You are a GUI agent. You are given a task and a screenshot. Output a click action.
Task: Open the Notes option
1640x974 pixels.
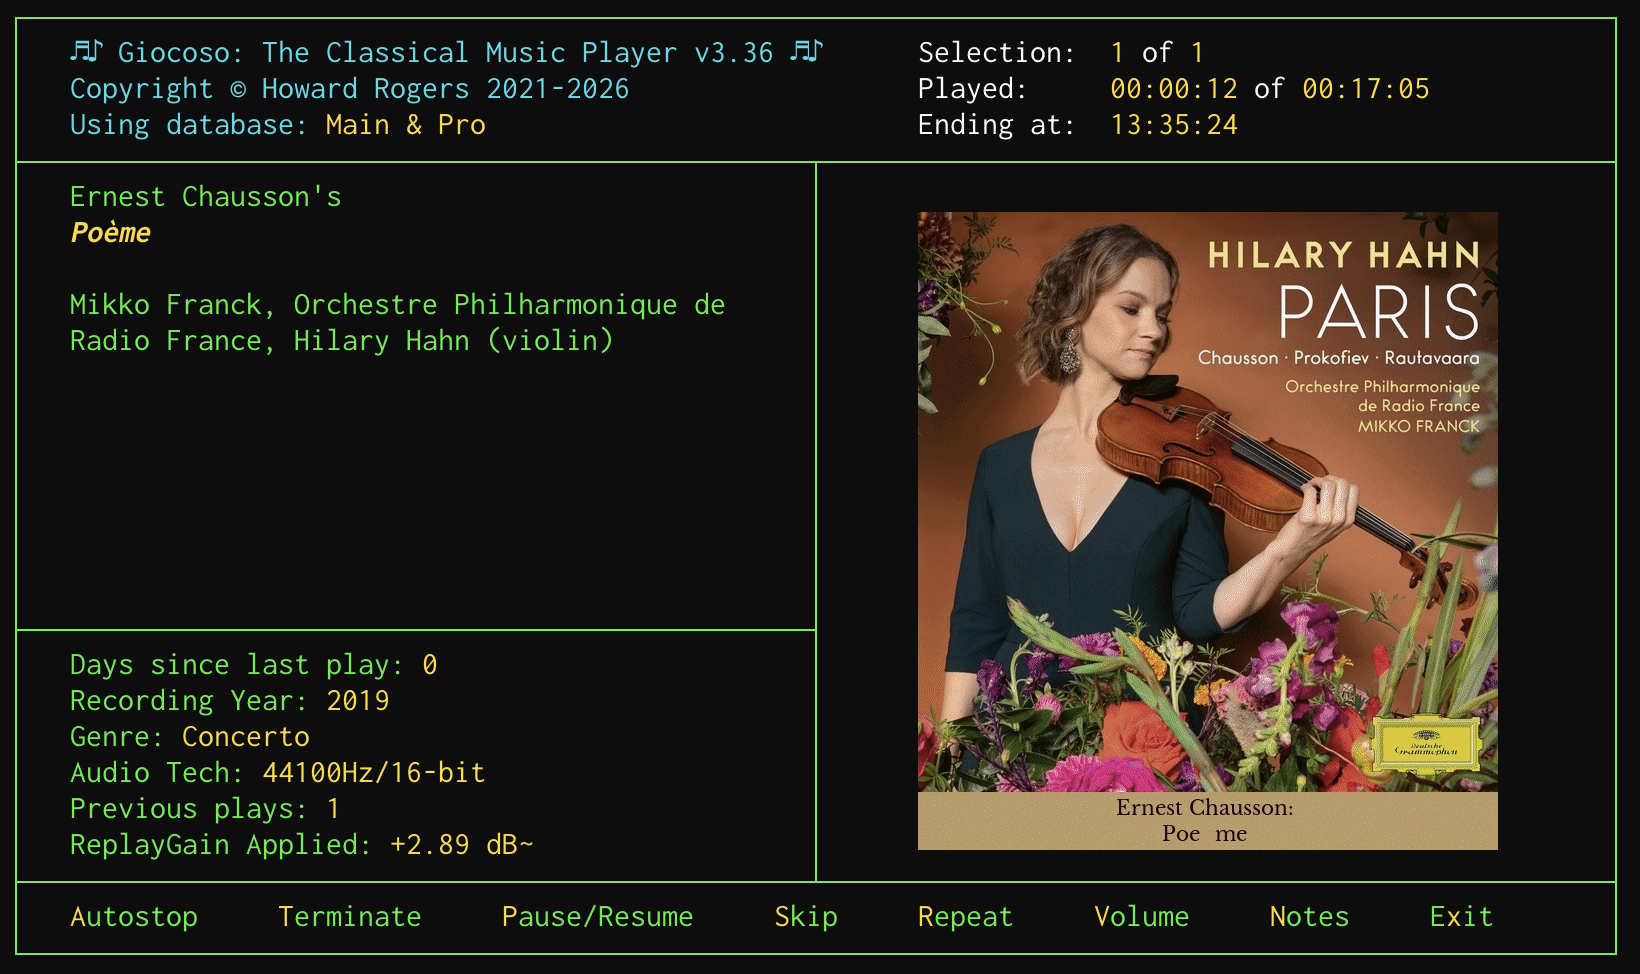point(1309,916)
